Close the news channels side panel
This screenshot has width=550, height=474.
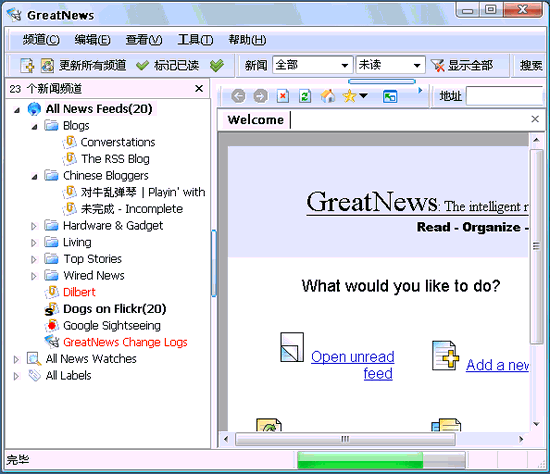pyautogui.click(x=199, y=88)
